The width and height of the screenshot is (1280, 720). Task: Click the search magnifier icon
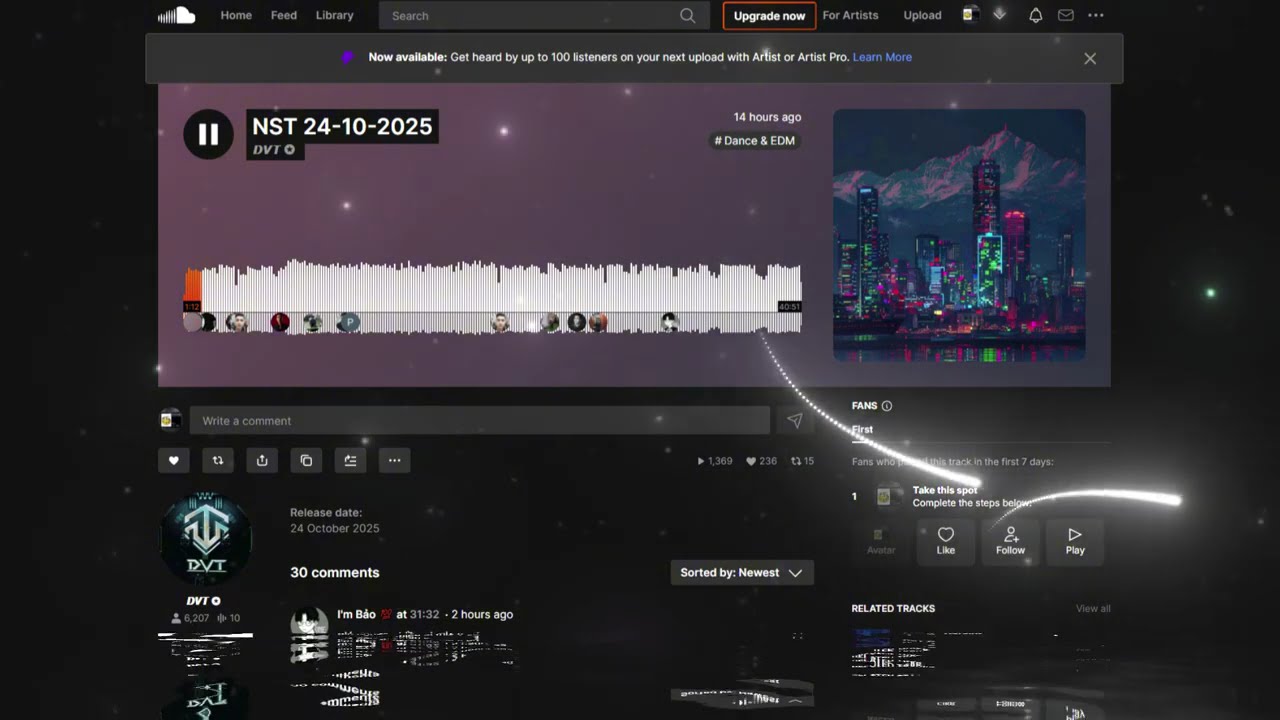tap(687, 16)
